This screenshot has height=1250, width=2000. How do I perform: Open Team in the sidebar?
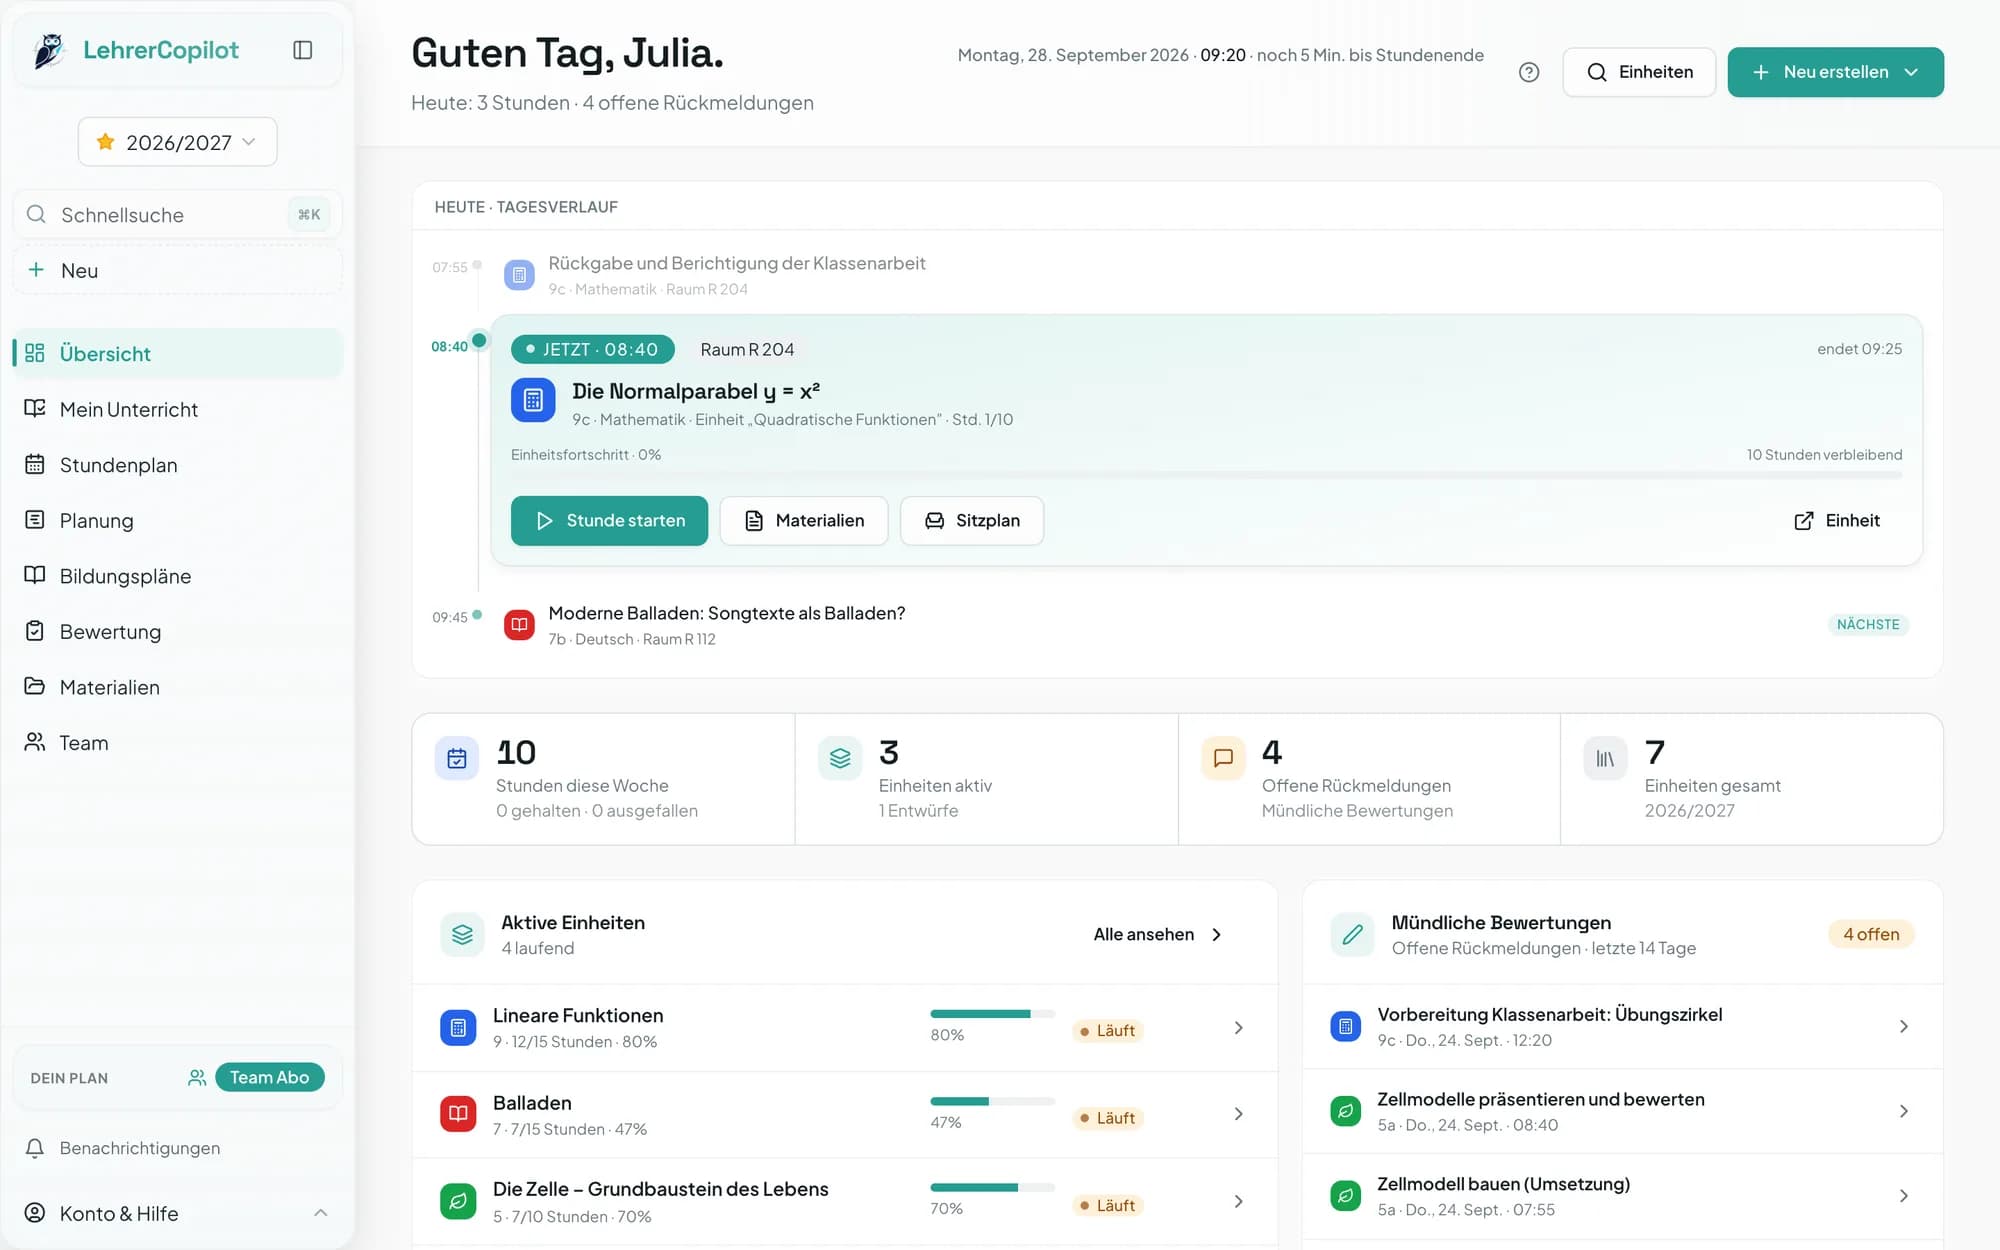click(178, 743)
